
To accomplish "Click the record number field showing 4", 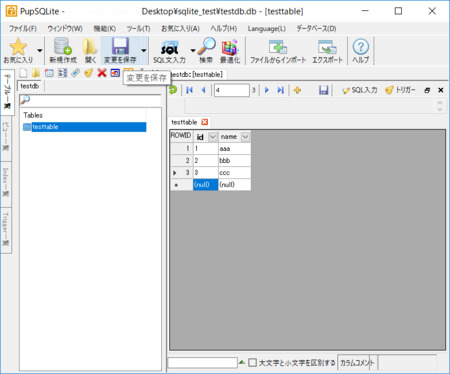I will [231, 90].
